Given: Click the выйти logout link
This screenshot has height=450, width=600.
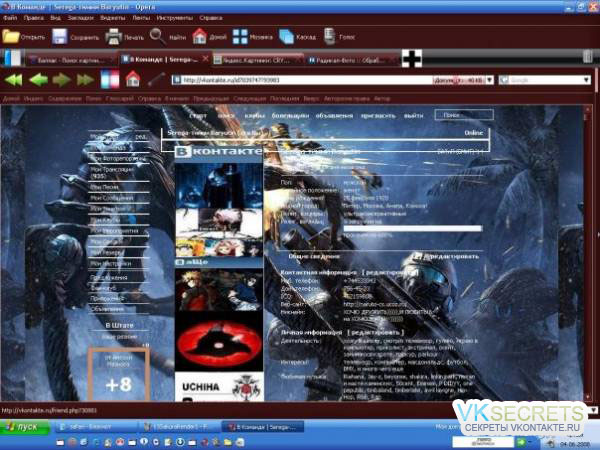Looking at the screenshot, I should (x=414, y=115).
